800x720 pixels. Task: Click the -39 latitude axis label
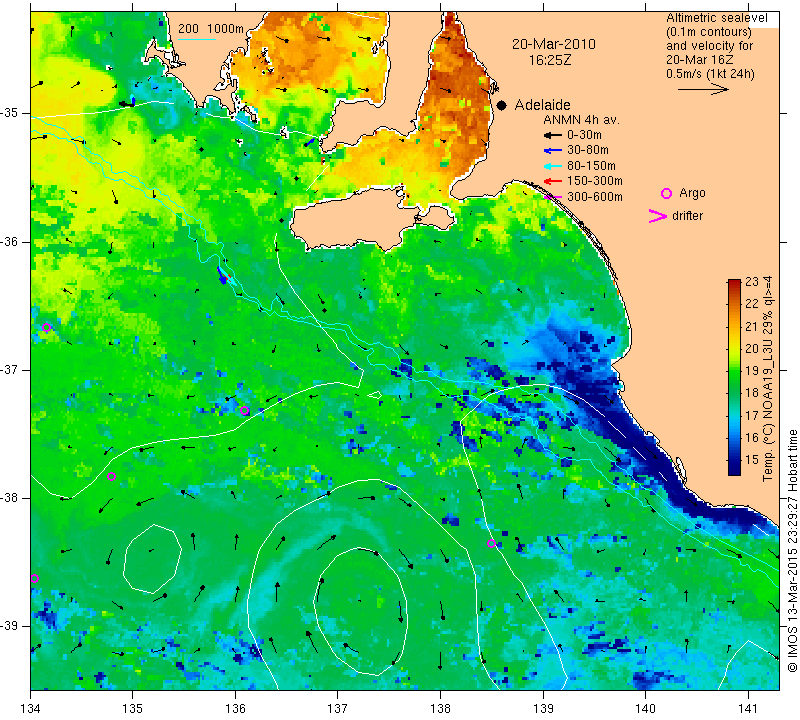pyautogui.click(x=9, y=626)
